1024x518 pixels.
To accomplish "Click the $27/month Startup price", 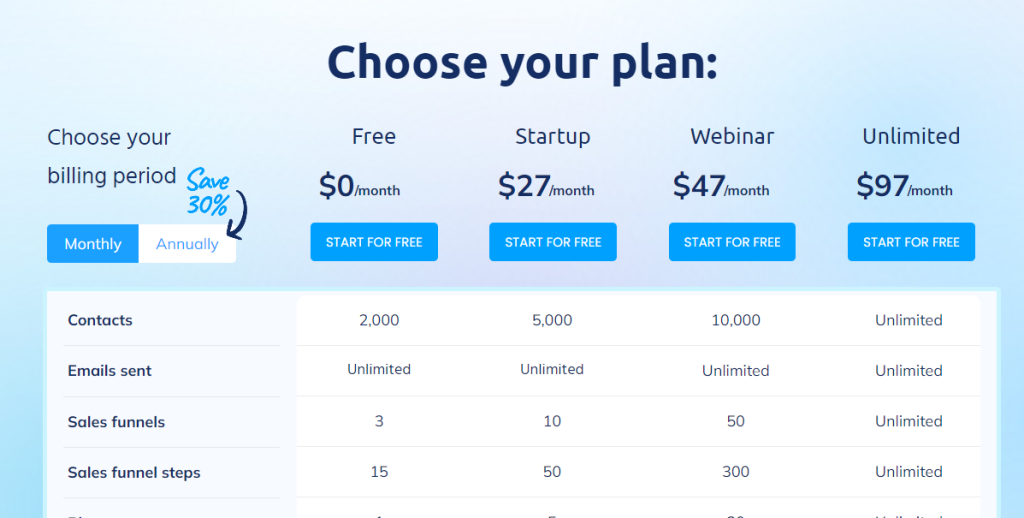I will click(546, 186).
